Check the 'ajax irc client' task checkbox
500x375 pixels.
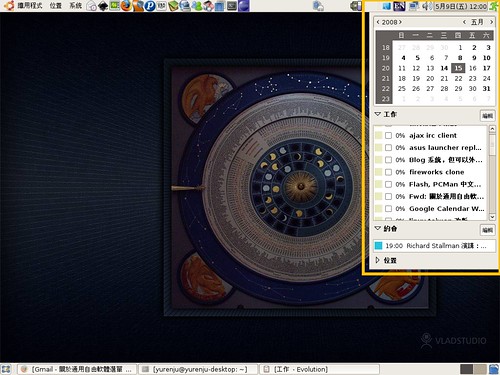pos(388,135)
